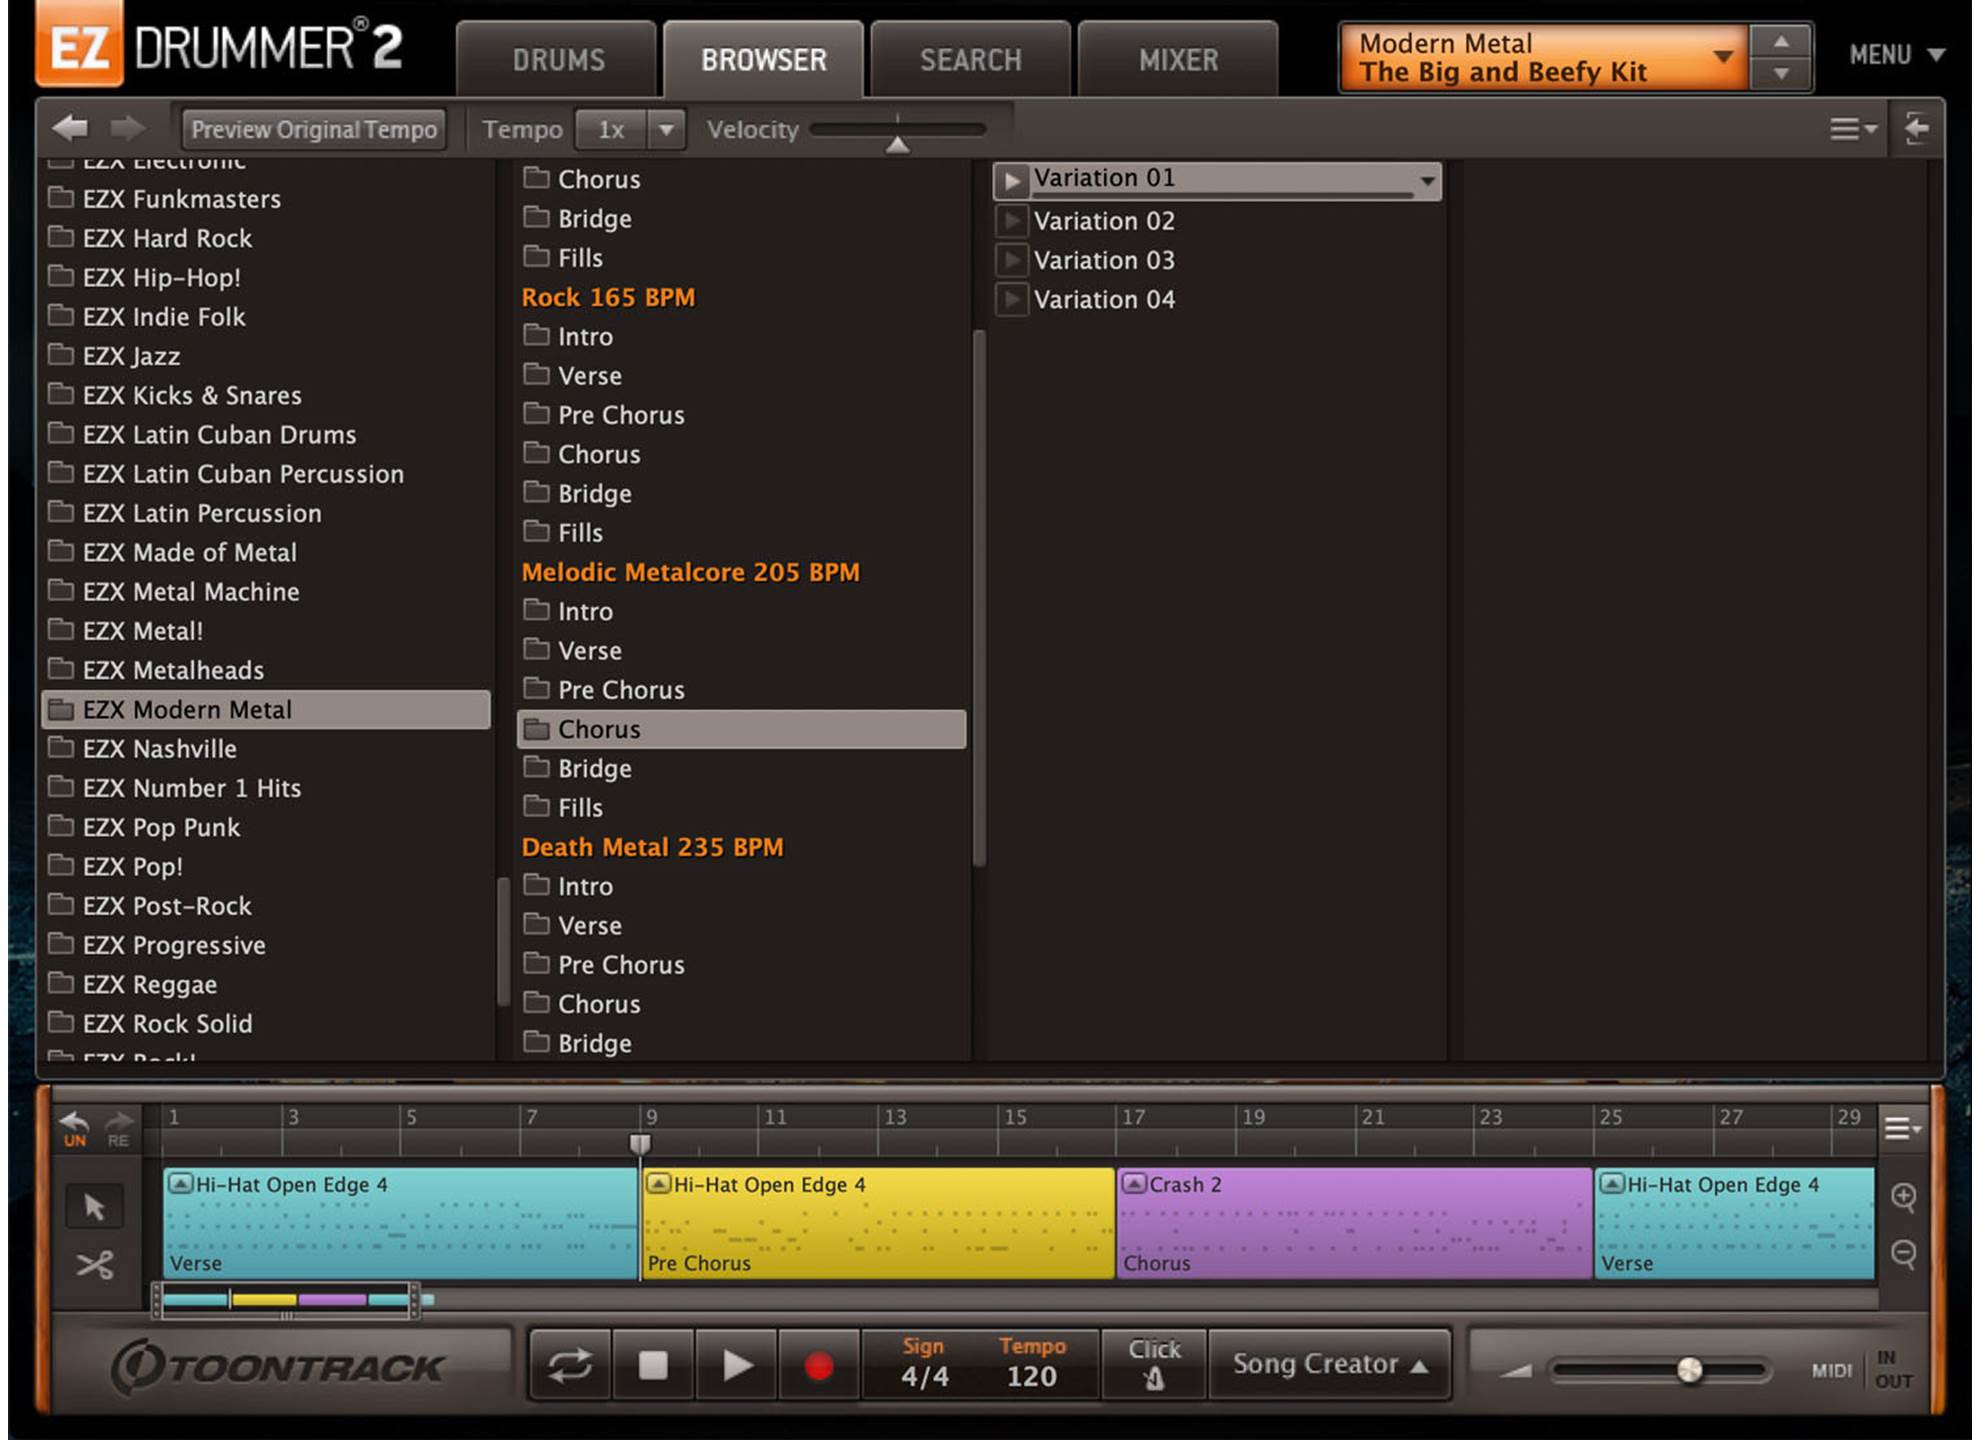
Task: Open the EZX Nashville folder
Action: tap(160, 749)
